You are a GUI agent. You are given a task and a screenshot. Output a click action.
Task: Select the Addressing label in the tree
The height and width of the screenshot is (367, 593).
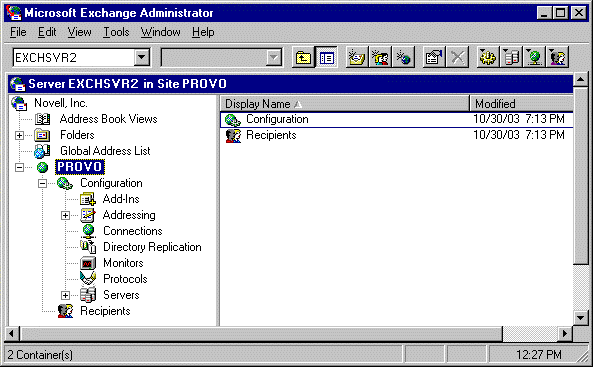pyautogui.click(x=129, y=215)
